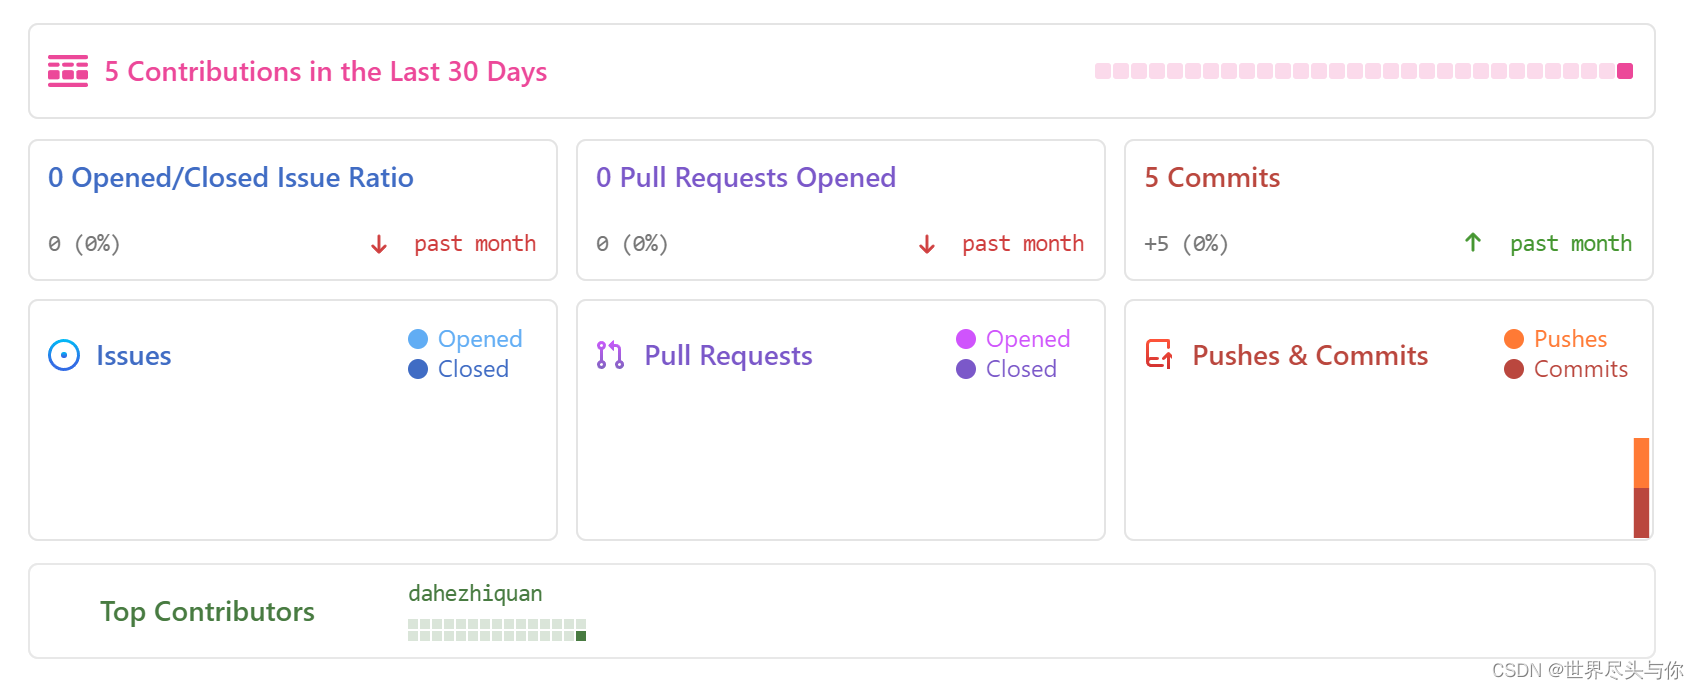The height and width of the screenshot is (690, 1699).
Task: Toggle the Pushes legend item
Action: [1556, 339]
